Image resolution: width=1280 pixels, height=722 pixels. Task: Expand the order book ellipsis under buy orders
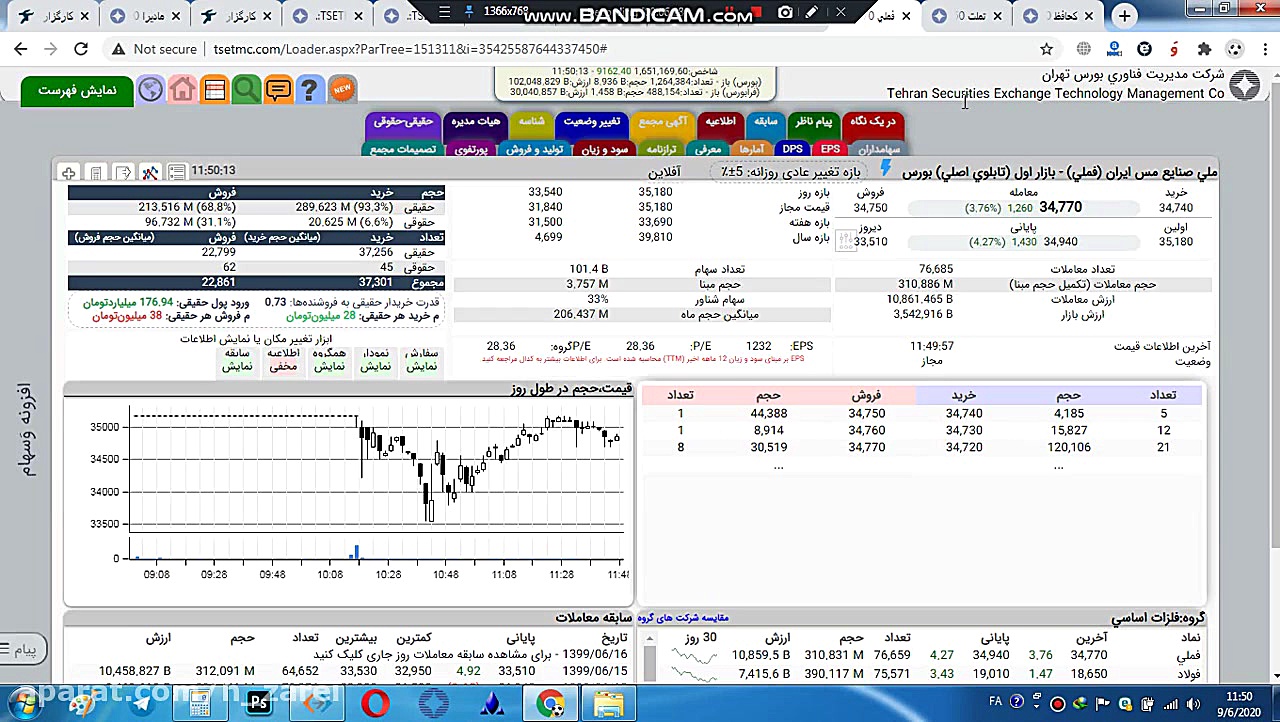click(x=1058, y=466)
